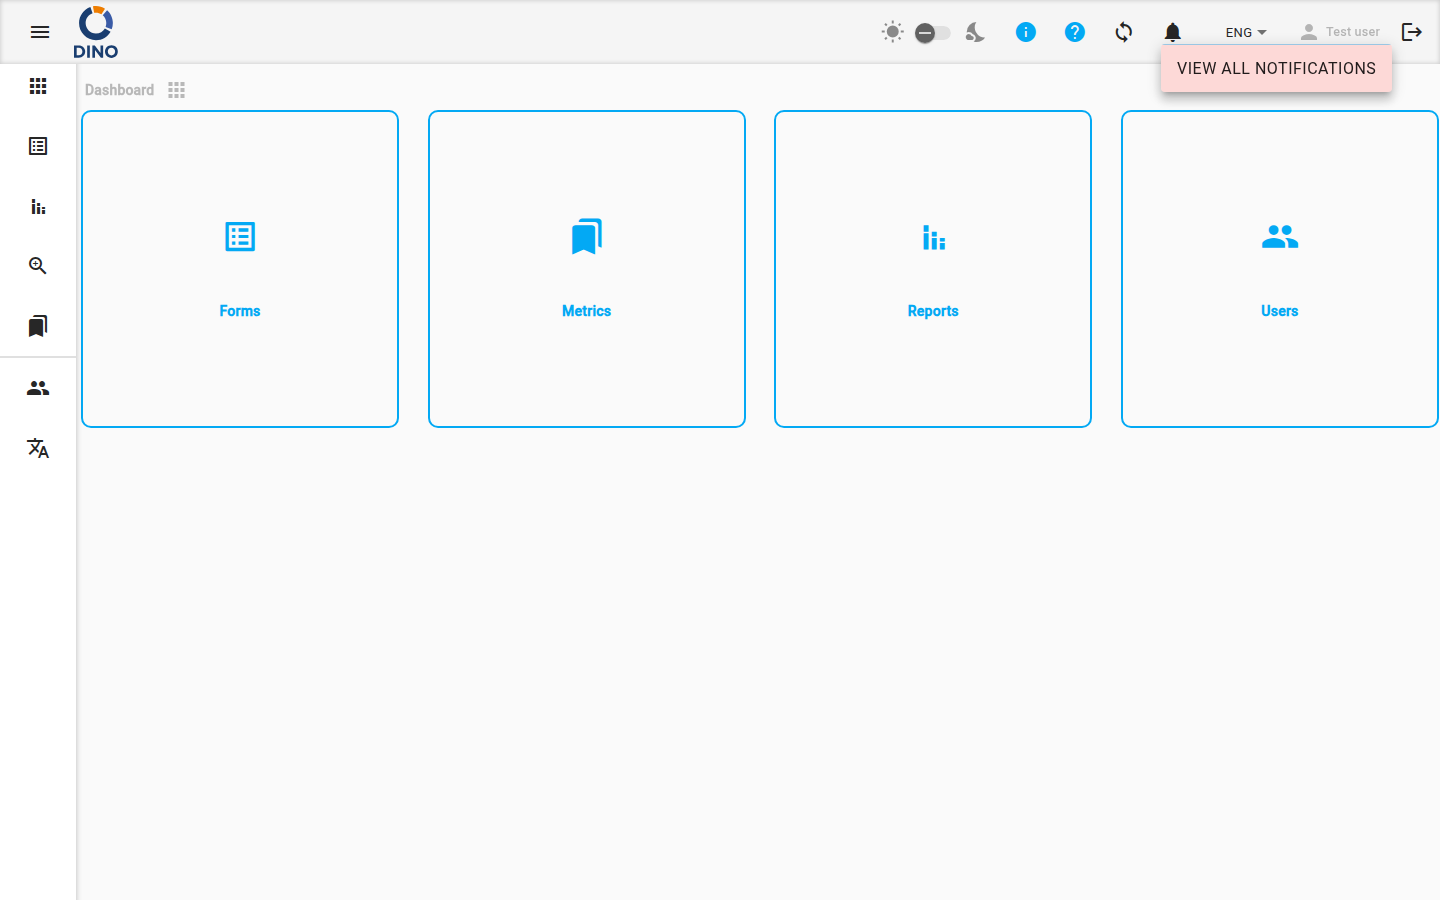Open the blue help question icon
Screen dimensions: 1440x900
pyautogui.click(x=1075, y=32)
